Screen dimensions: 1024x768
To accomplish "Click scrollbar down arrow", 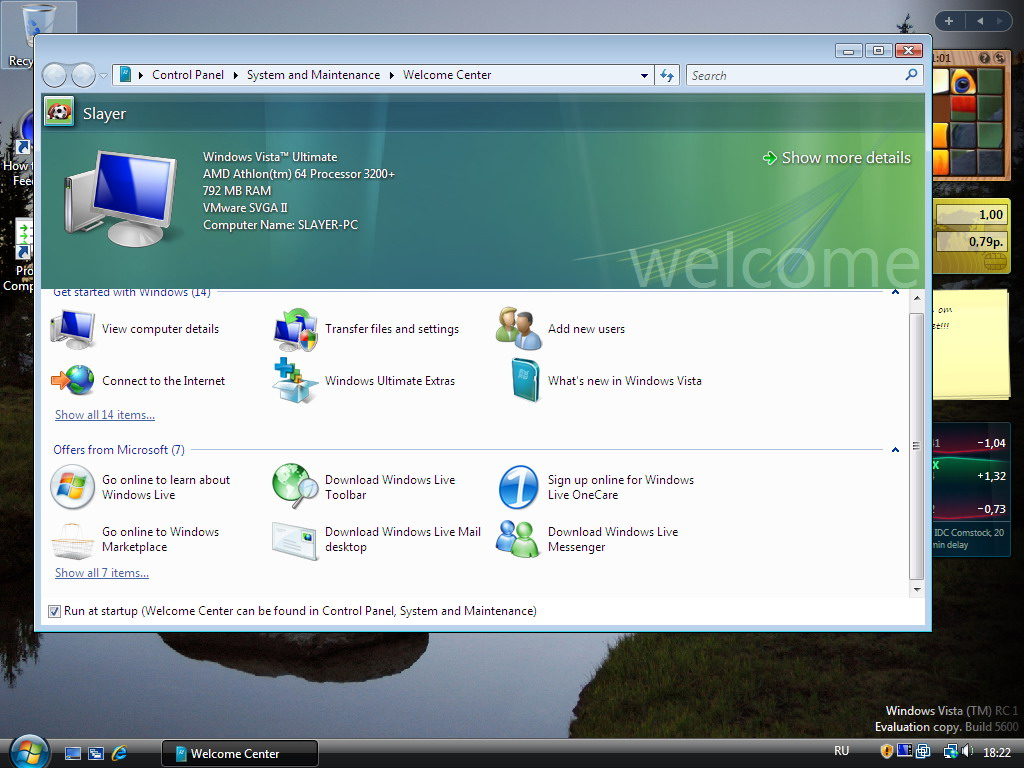I will point(917,589).
